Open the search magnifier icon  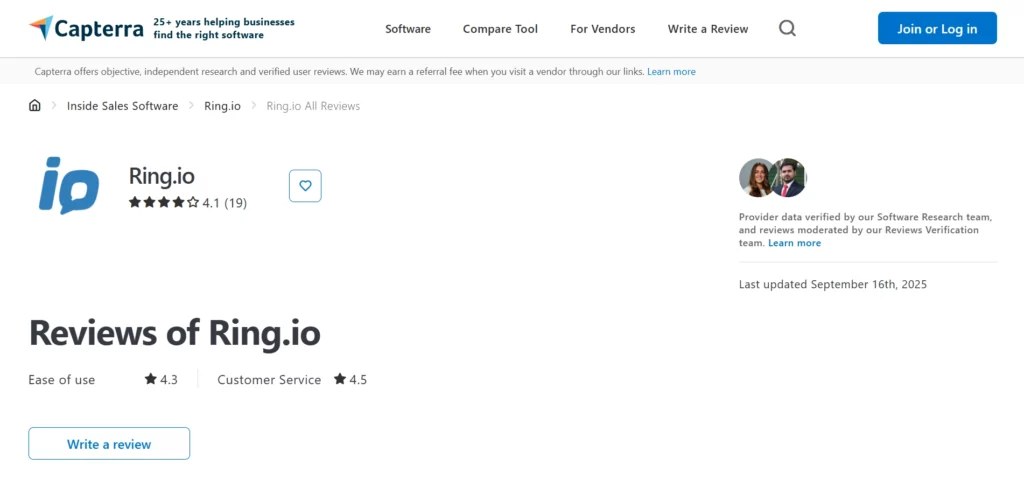787,28
